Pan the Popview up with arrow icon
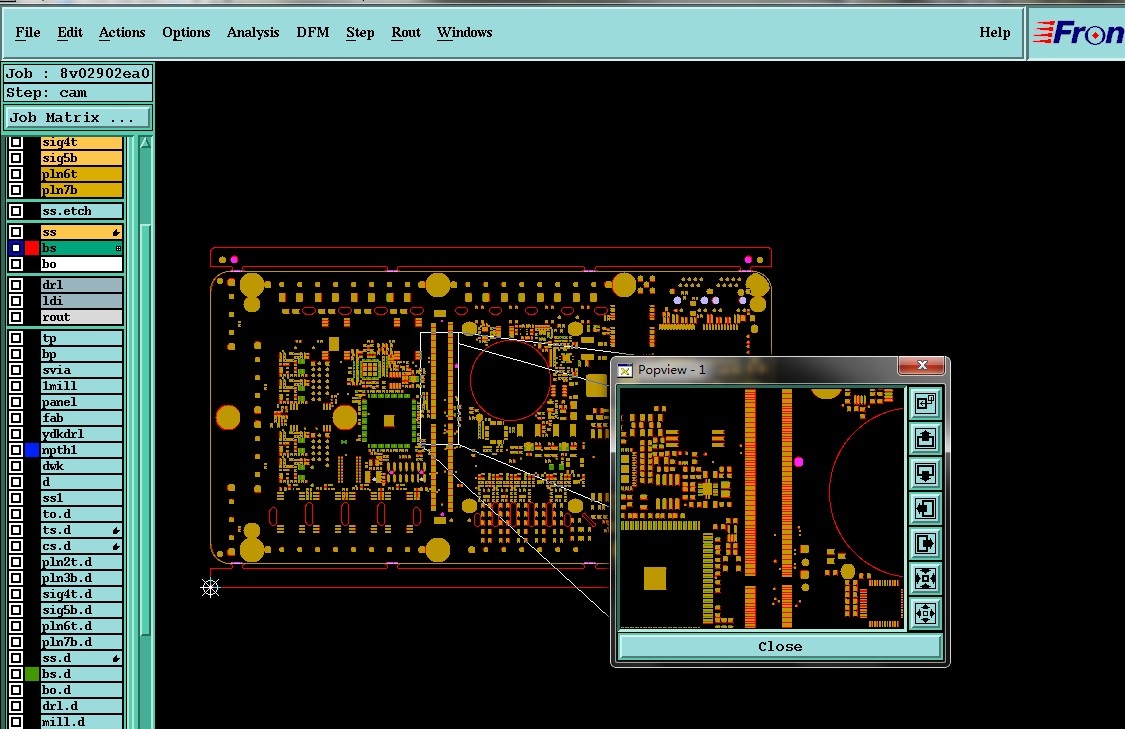The image size is (1125, 729). click(925, 438)
